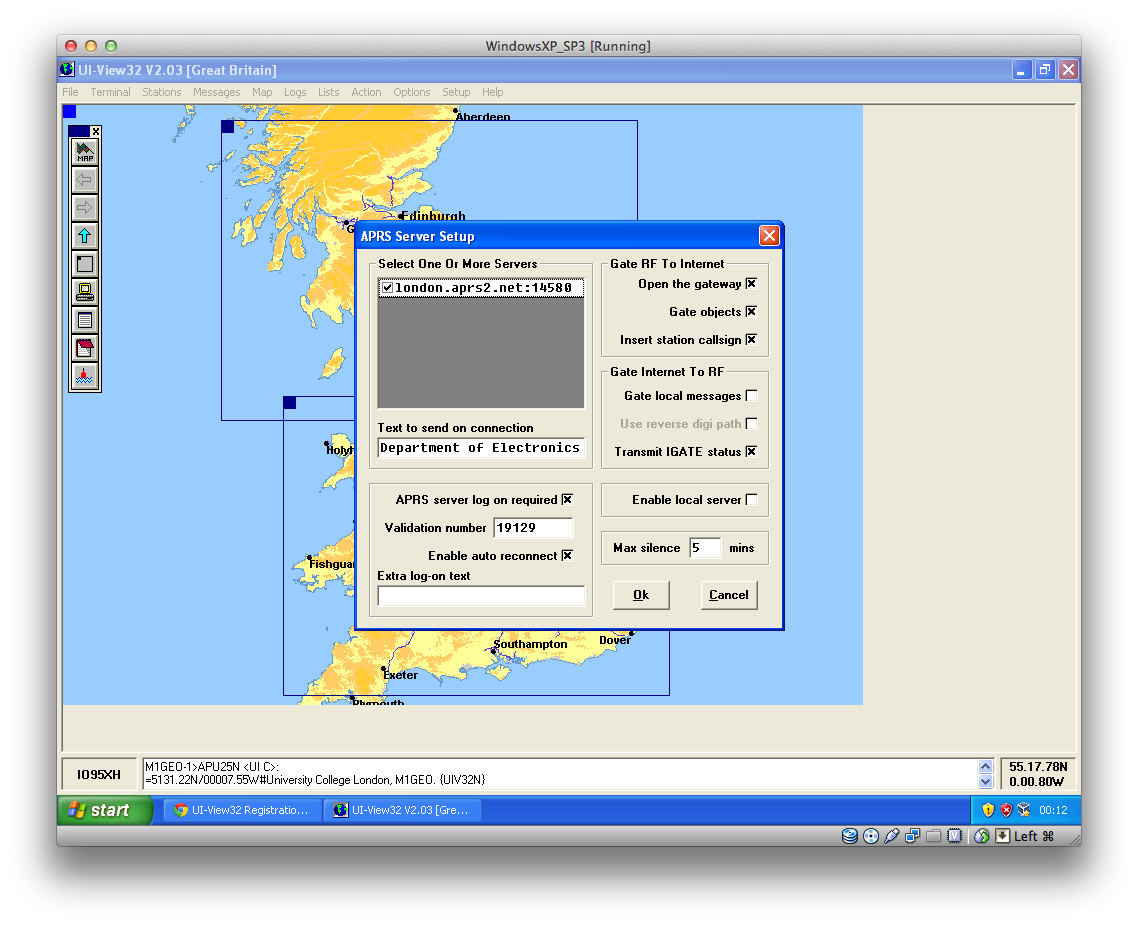Image resolution: width=1138 pixels, height=925 pixels.
Task: Click the MAP load-map toolbar icon
Action: [85, 152]
